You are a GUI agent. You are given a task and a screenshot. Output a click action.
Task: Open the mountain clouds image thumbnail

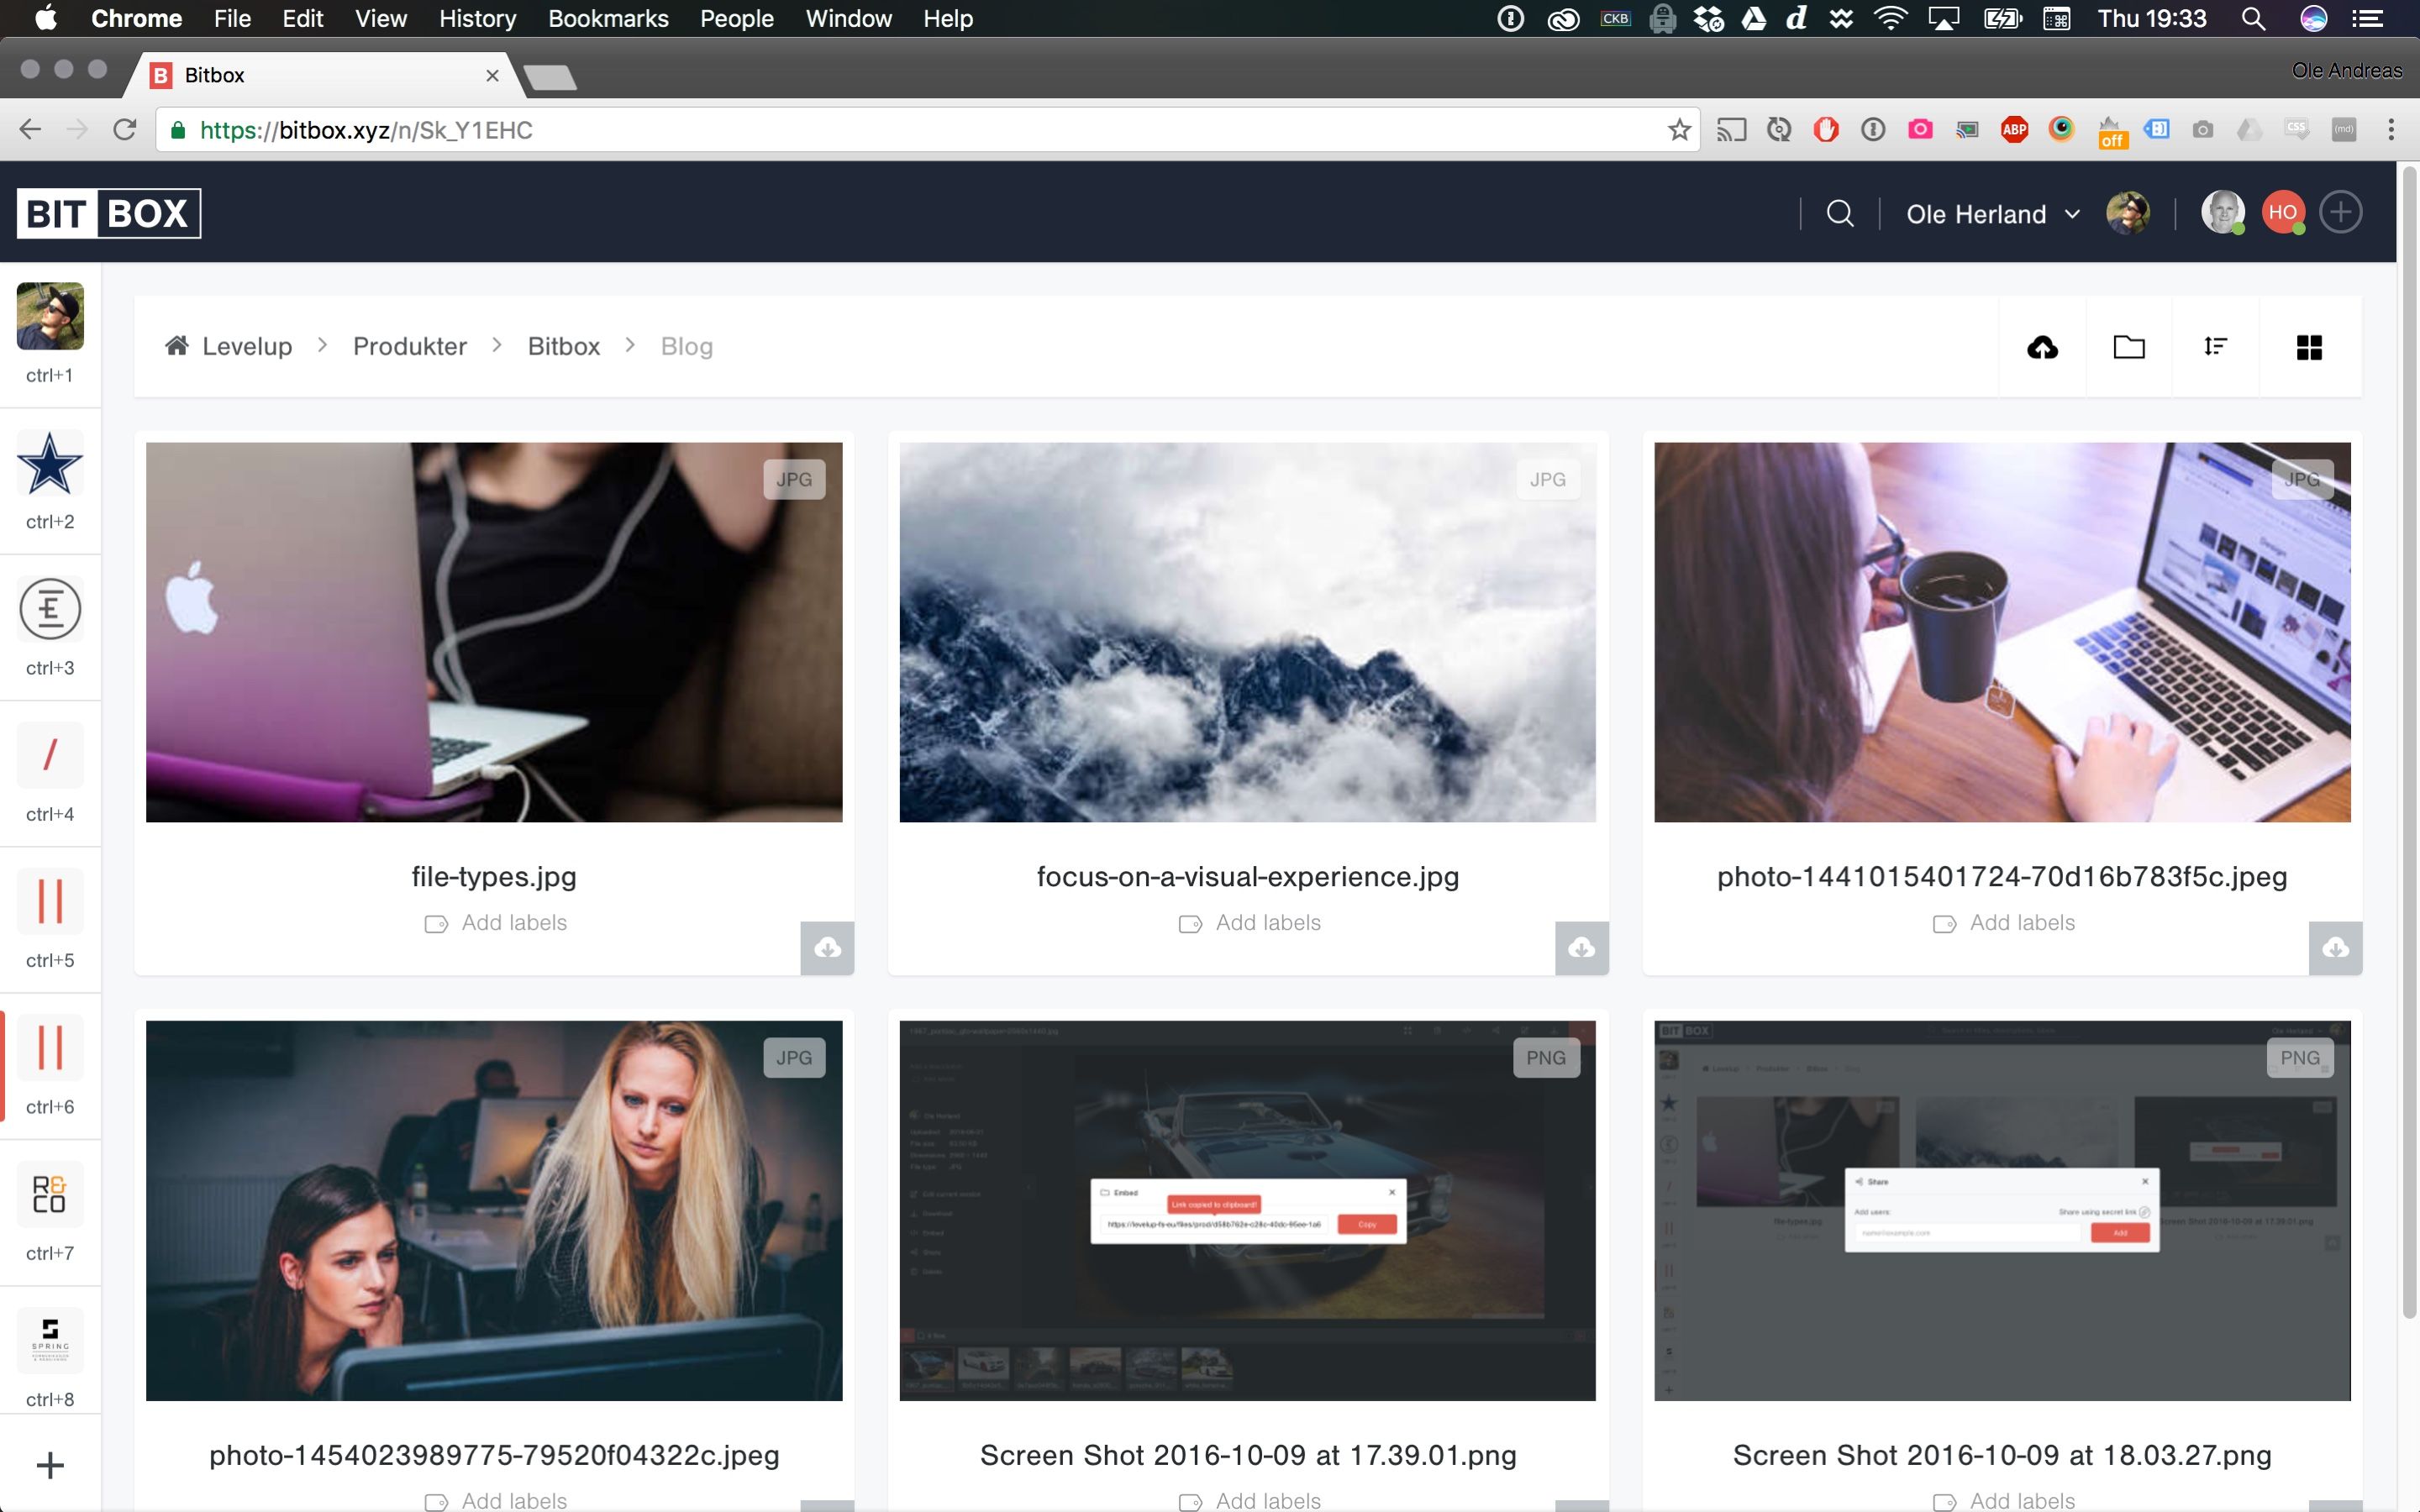point(1247,632)
